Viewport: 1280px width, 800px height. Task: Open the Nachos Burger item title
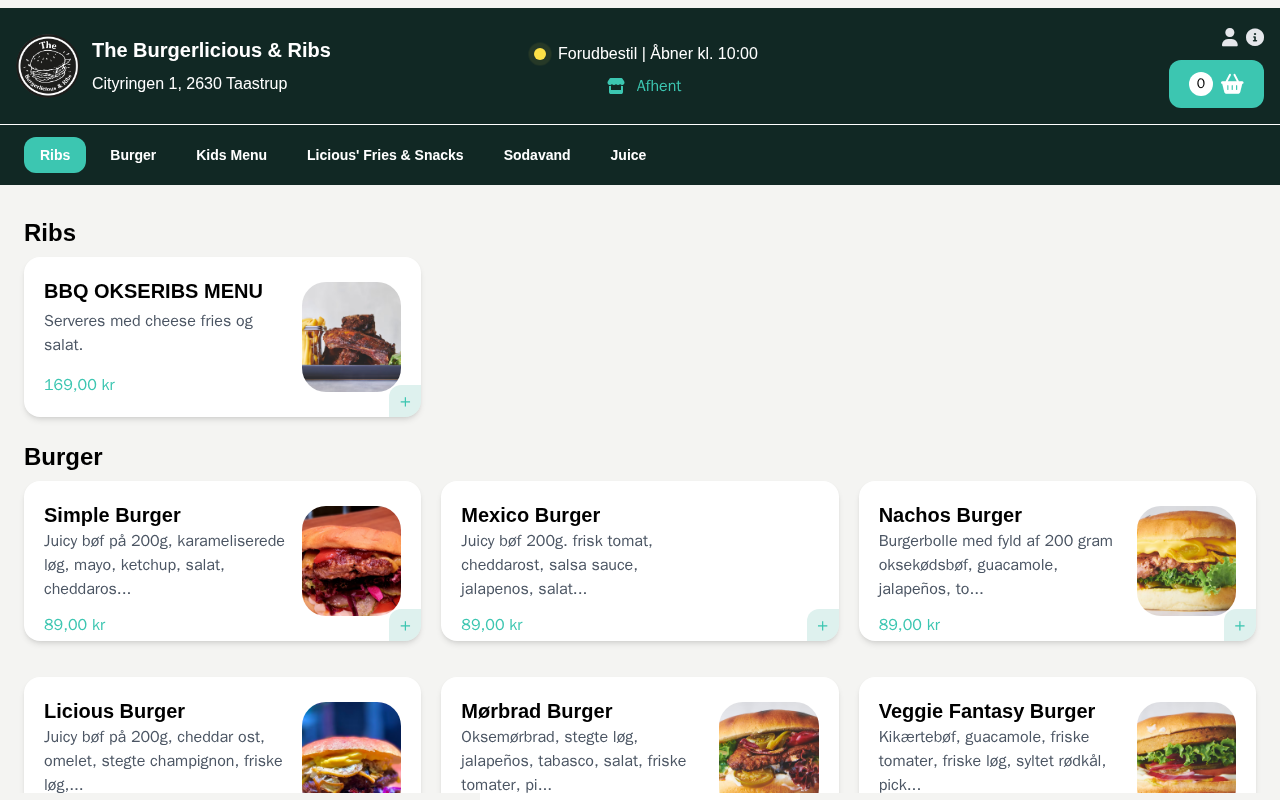pos(950,515)
